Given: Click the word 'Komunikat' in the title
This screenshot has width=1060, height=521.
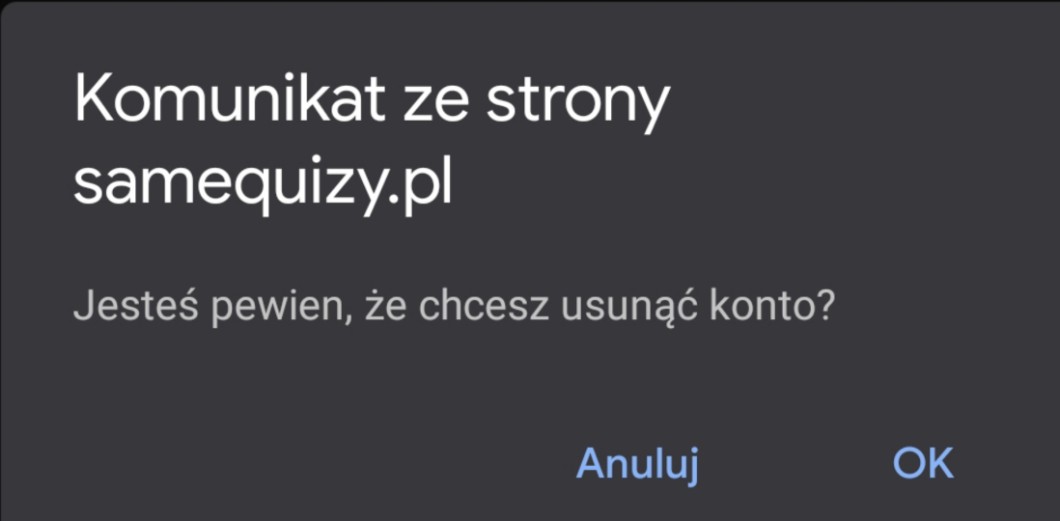Looking at the screenshot, I should (x=229, y=99).
